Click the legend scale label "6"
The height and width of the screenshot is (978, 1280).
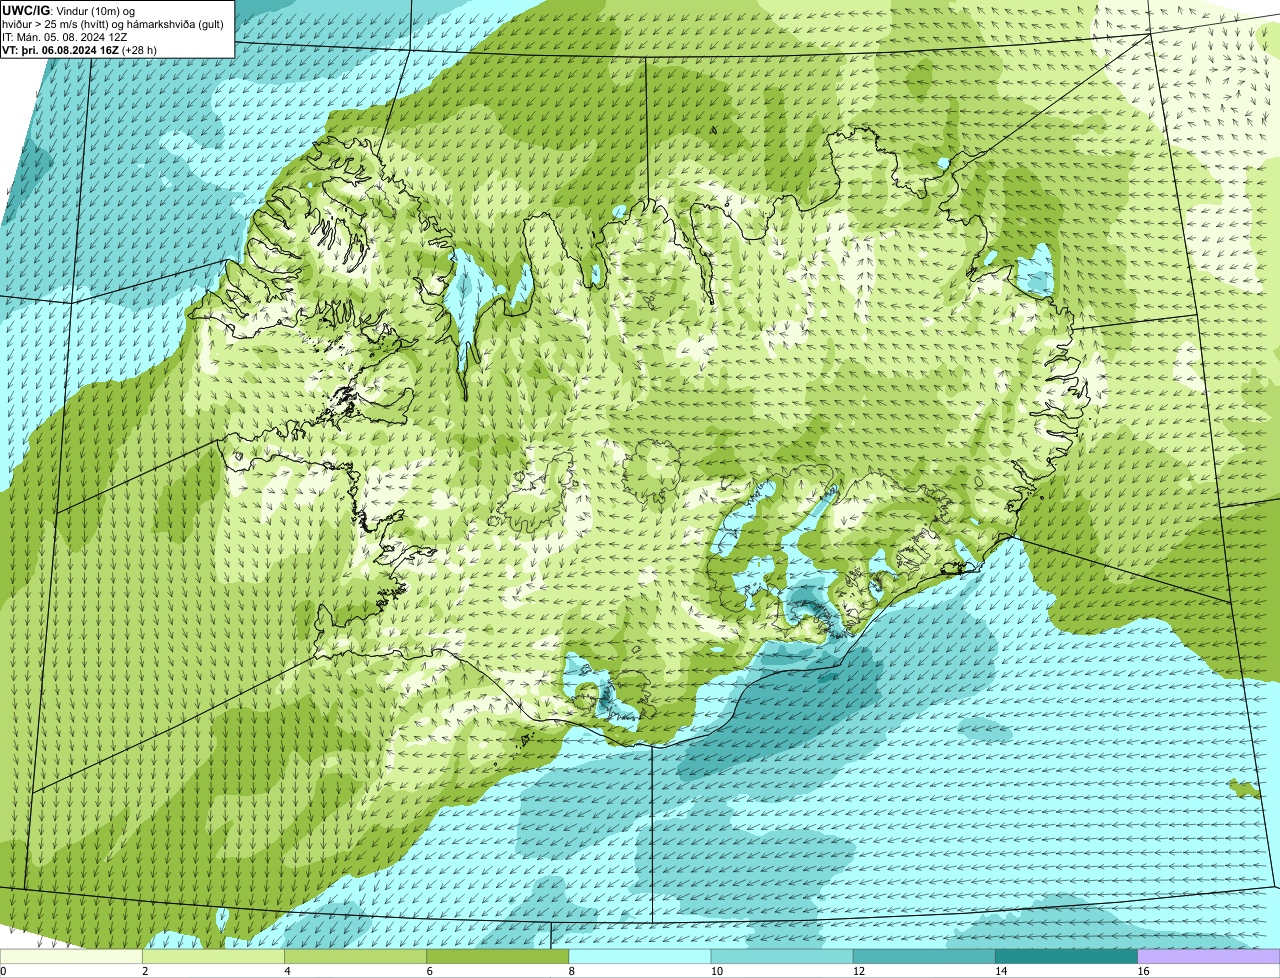click(x=430, y=971)
